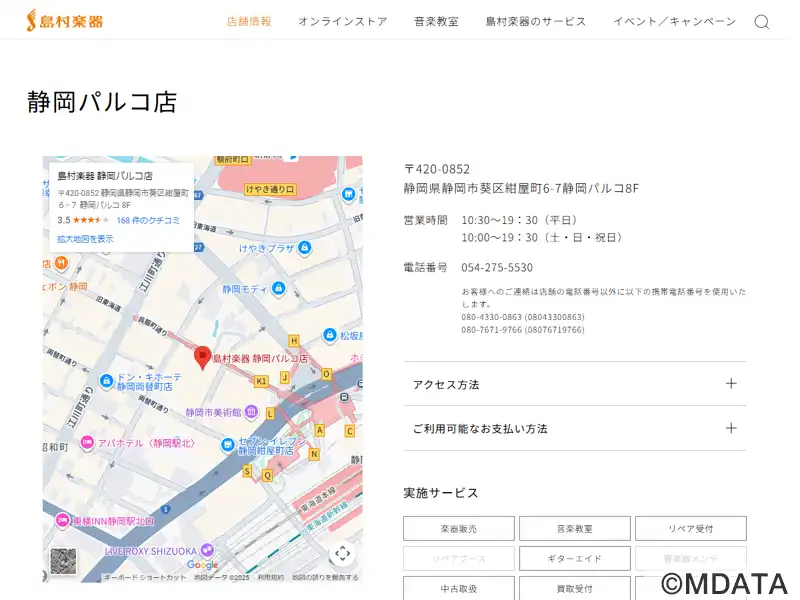Click the 静岡モディ shopping icon on map

pos(279,289)
